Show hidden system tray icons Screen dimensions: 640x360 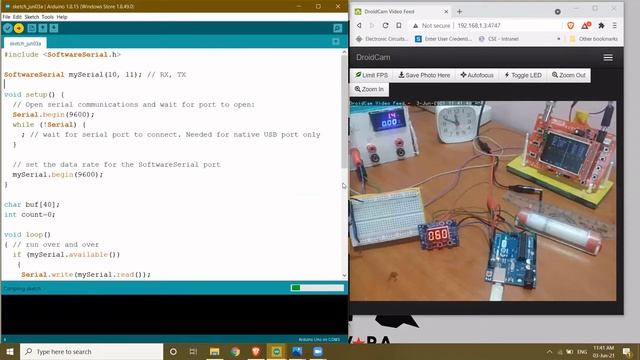coord(549,351)
